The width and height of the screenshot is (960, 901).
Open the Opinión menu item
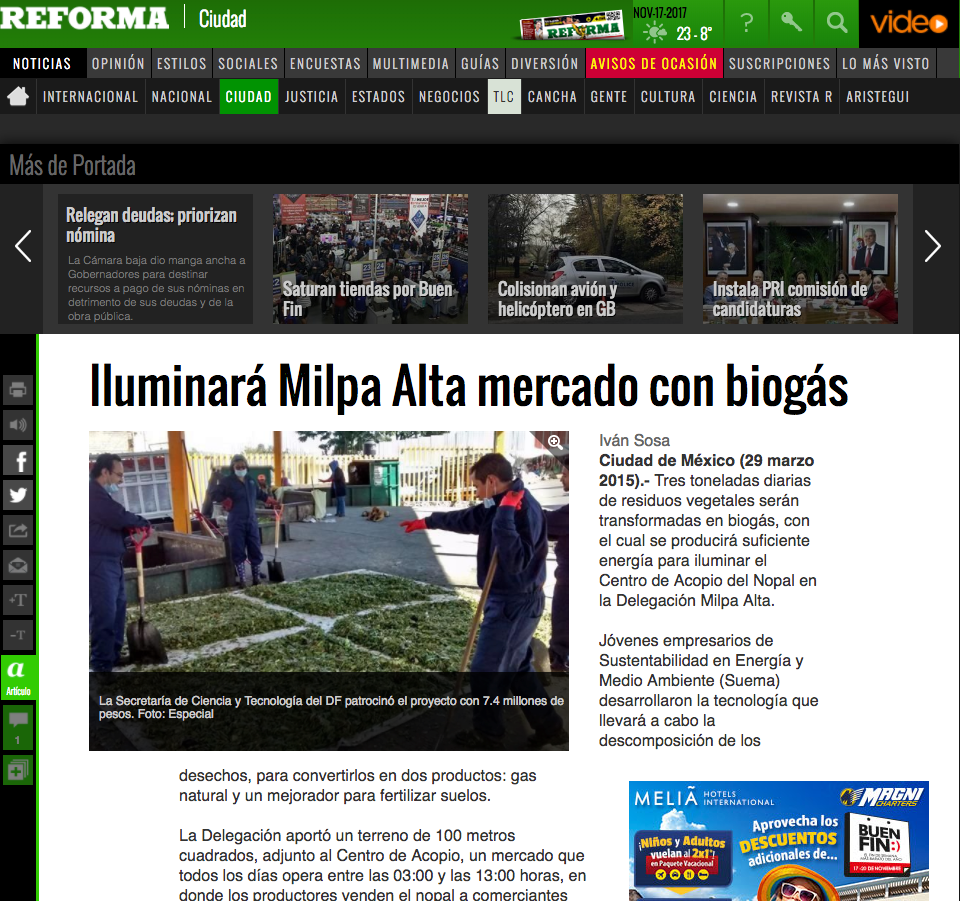pyautogui.click(x=118, y=63)
